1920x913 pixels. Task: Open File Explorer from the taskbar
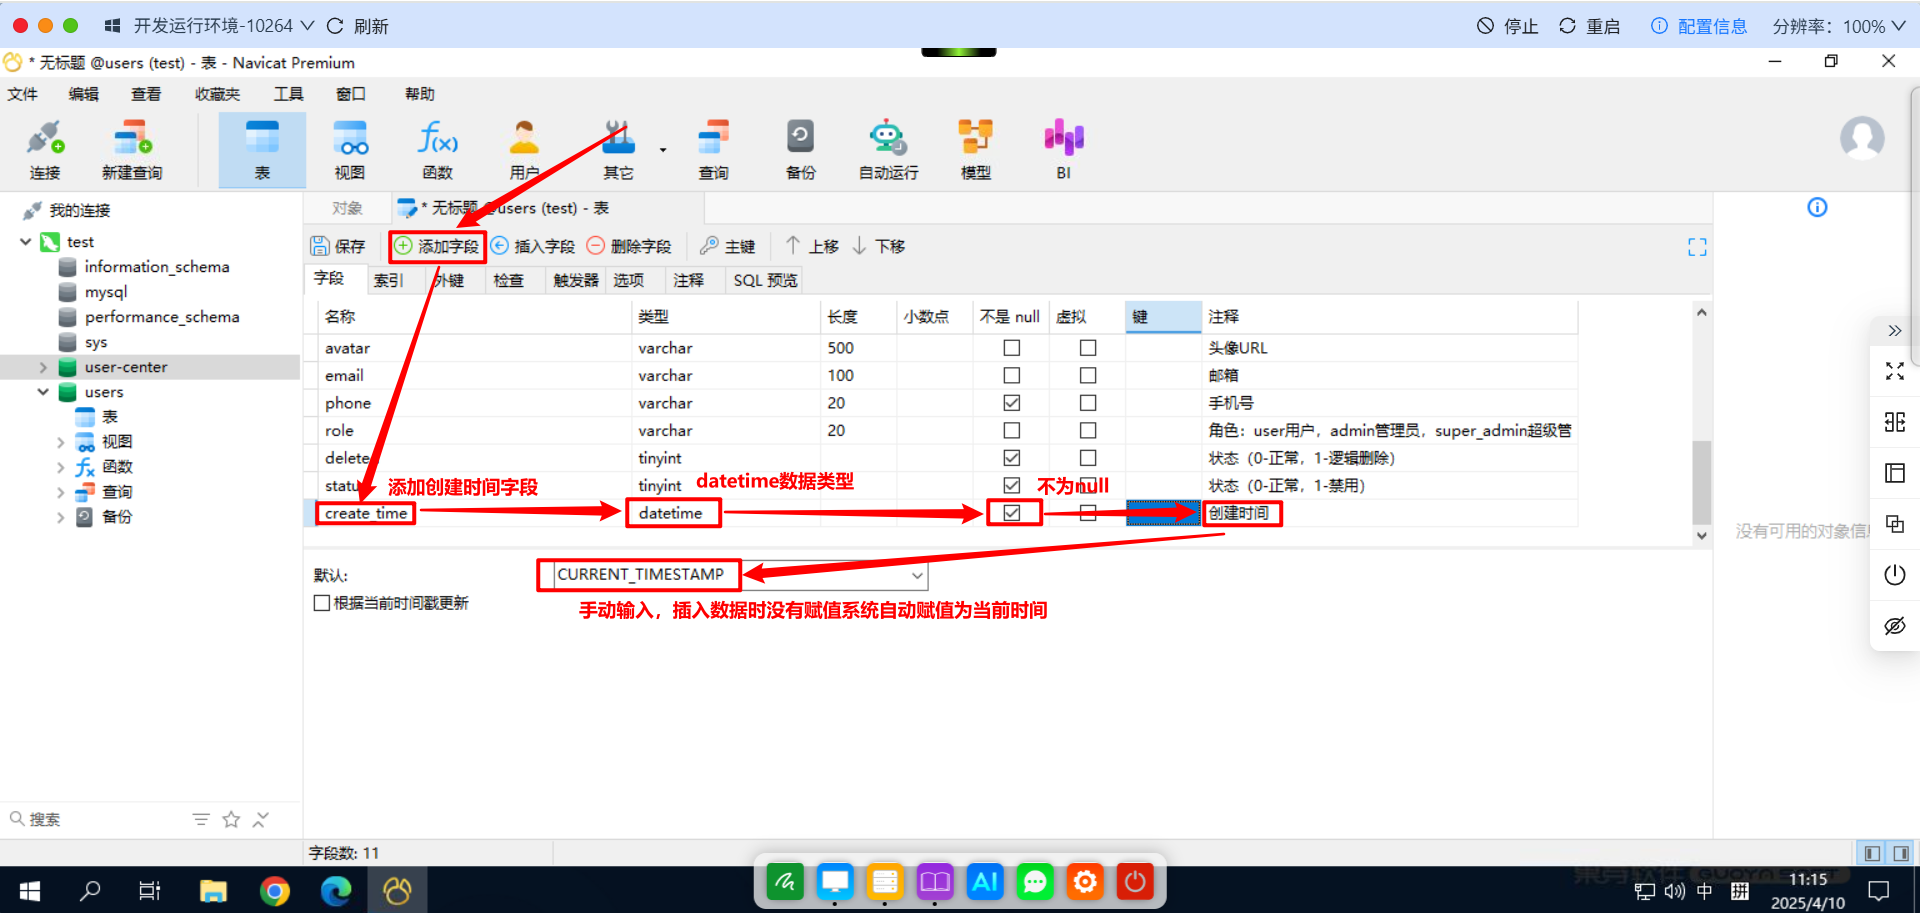pos(213,890)
